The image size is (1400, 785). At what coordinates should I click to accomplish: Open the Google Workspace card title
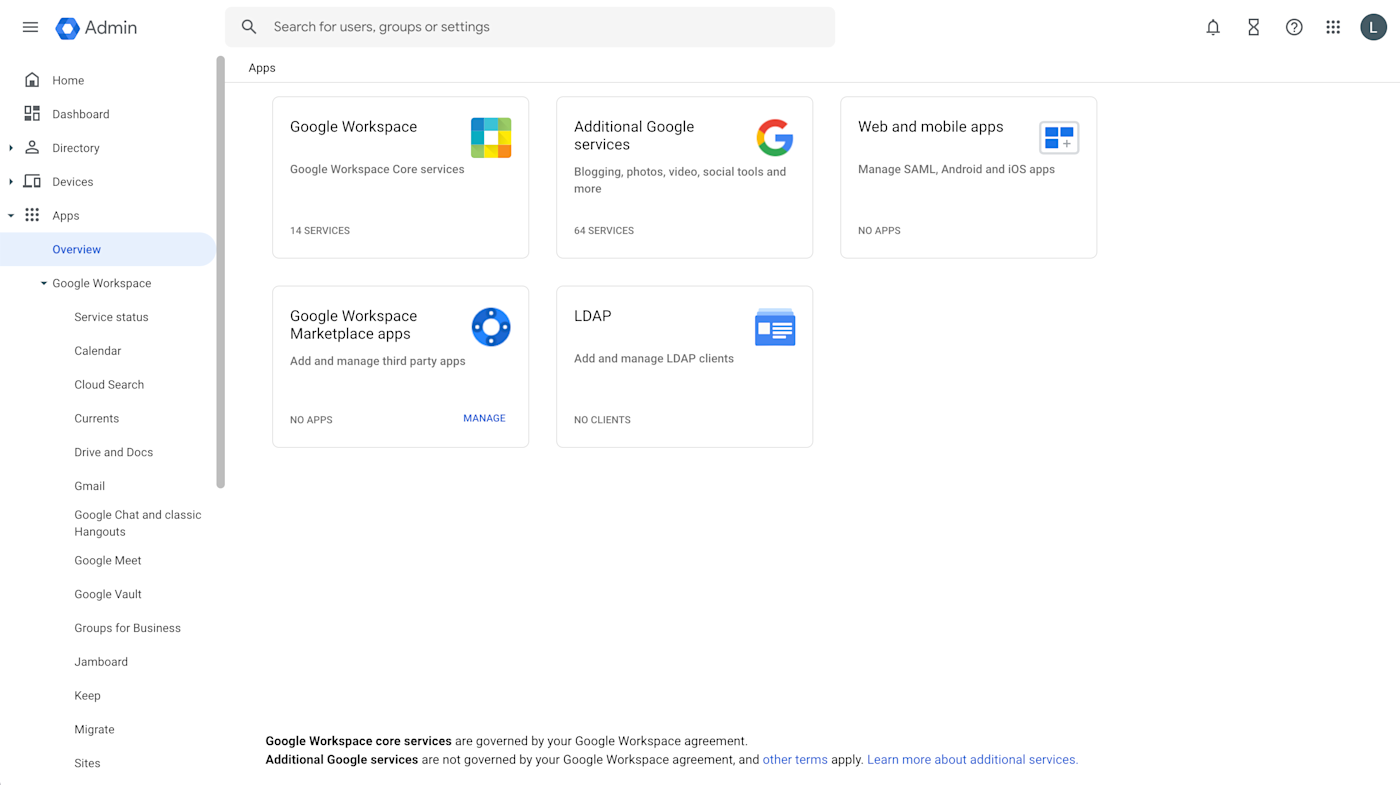(353, 127)
